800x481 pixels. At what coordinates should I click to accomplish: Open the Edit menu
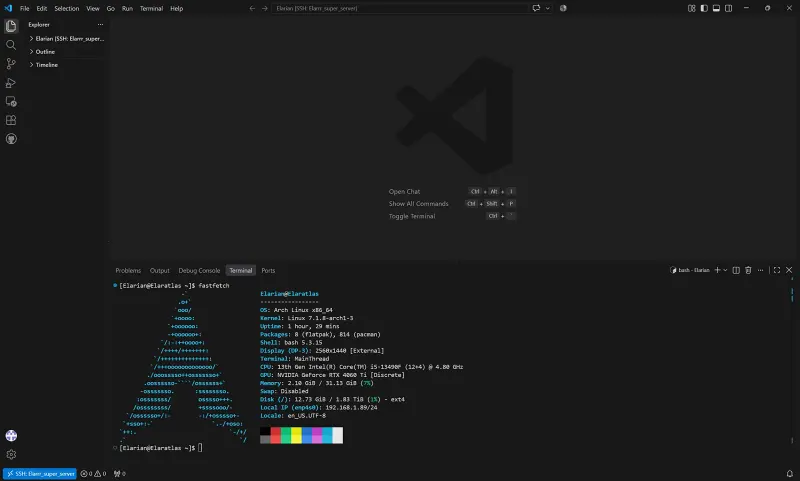click(x=42, y=8)
